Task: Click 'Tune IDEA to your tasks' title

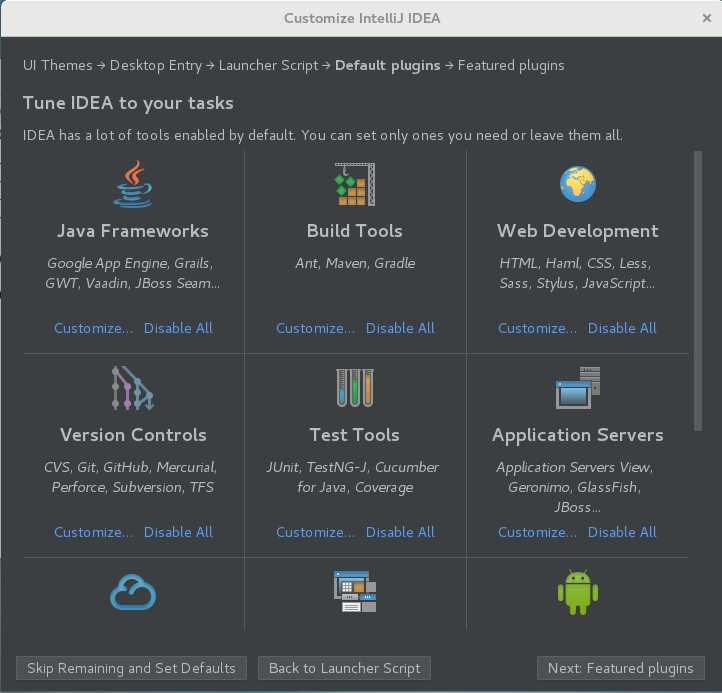Action: [x=128, y=103]
